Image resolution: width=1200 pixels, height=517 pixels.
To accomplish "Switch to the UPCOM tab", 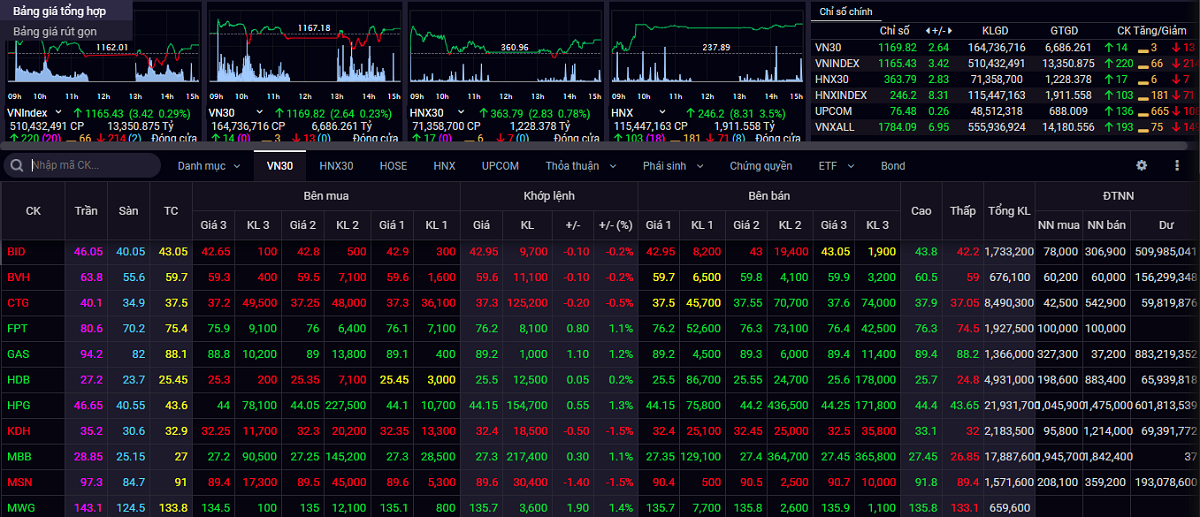I will (500, 166).
